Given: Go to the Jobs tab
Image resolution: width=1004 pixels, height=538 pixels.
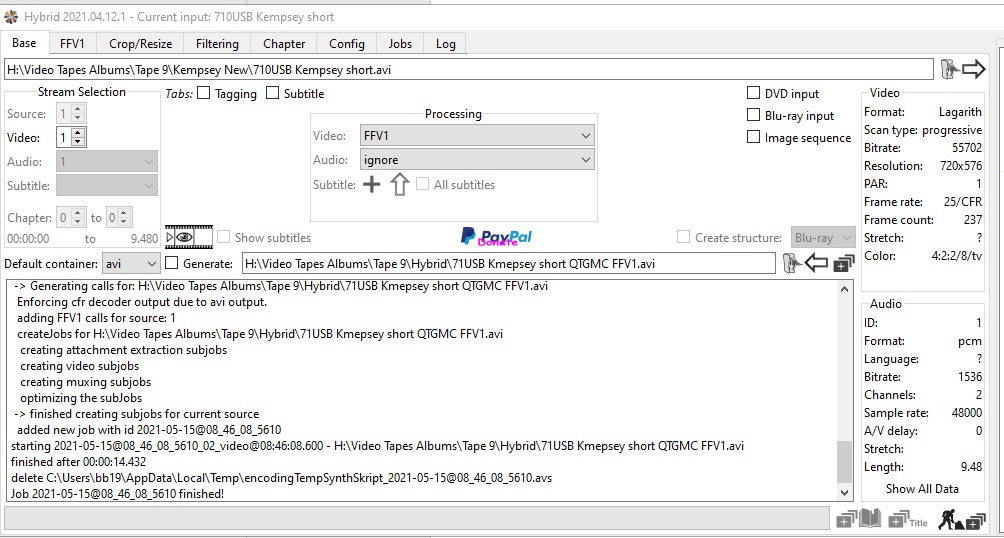Looking at the screenshot, I should pos(400,44).
